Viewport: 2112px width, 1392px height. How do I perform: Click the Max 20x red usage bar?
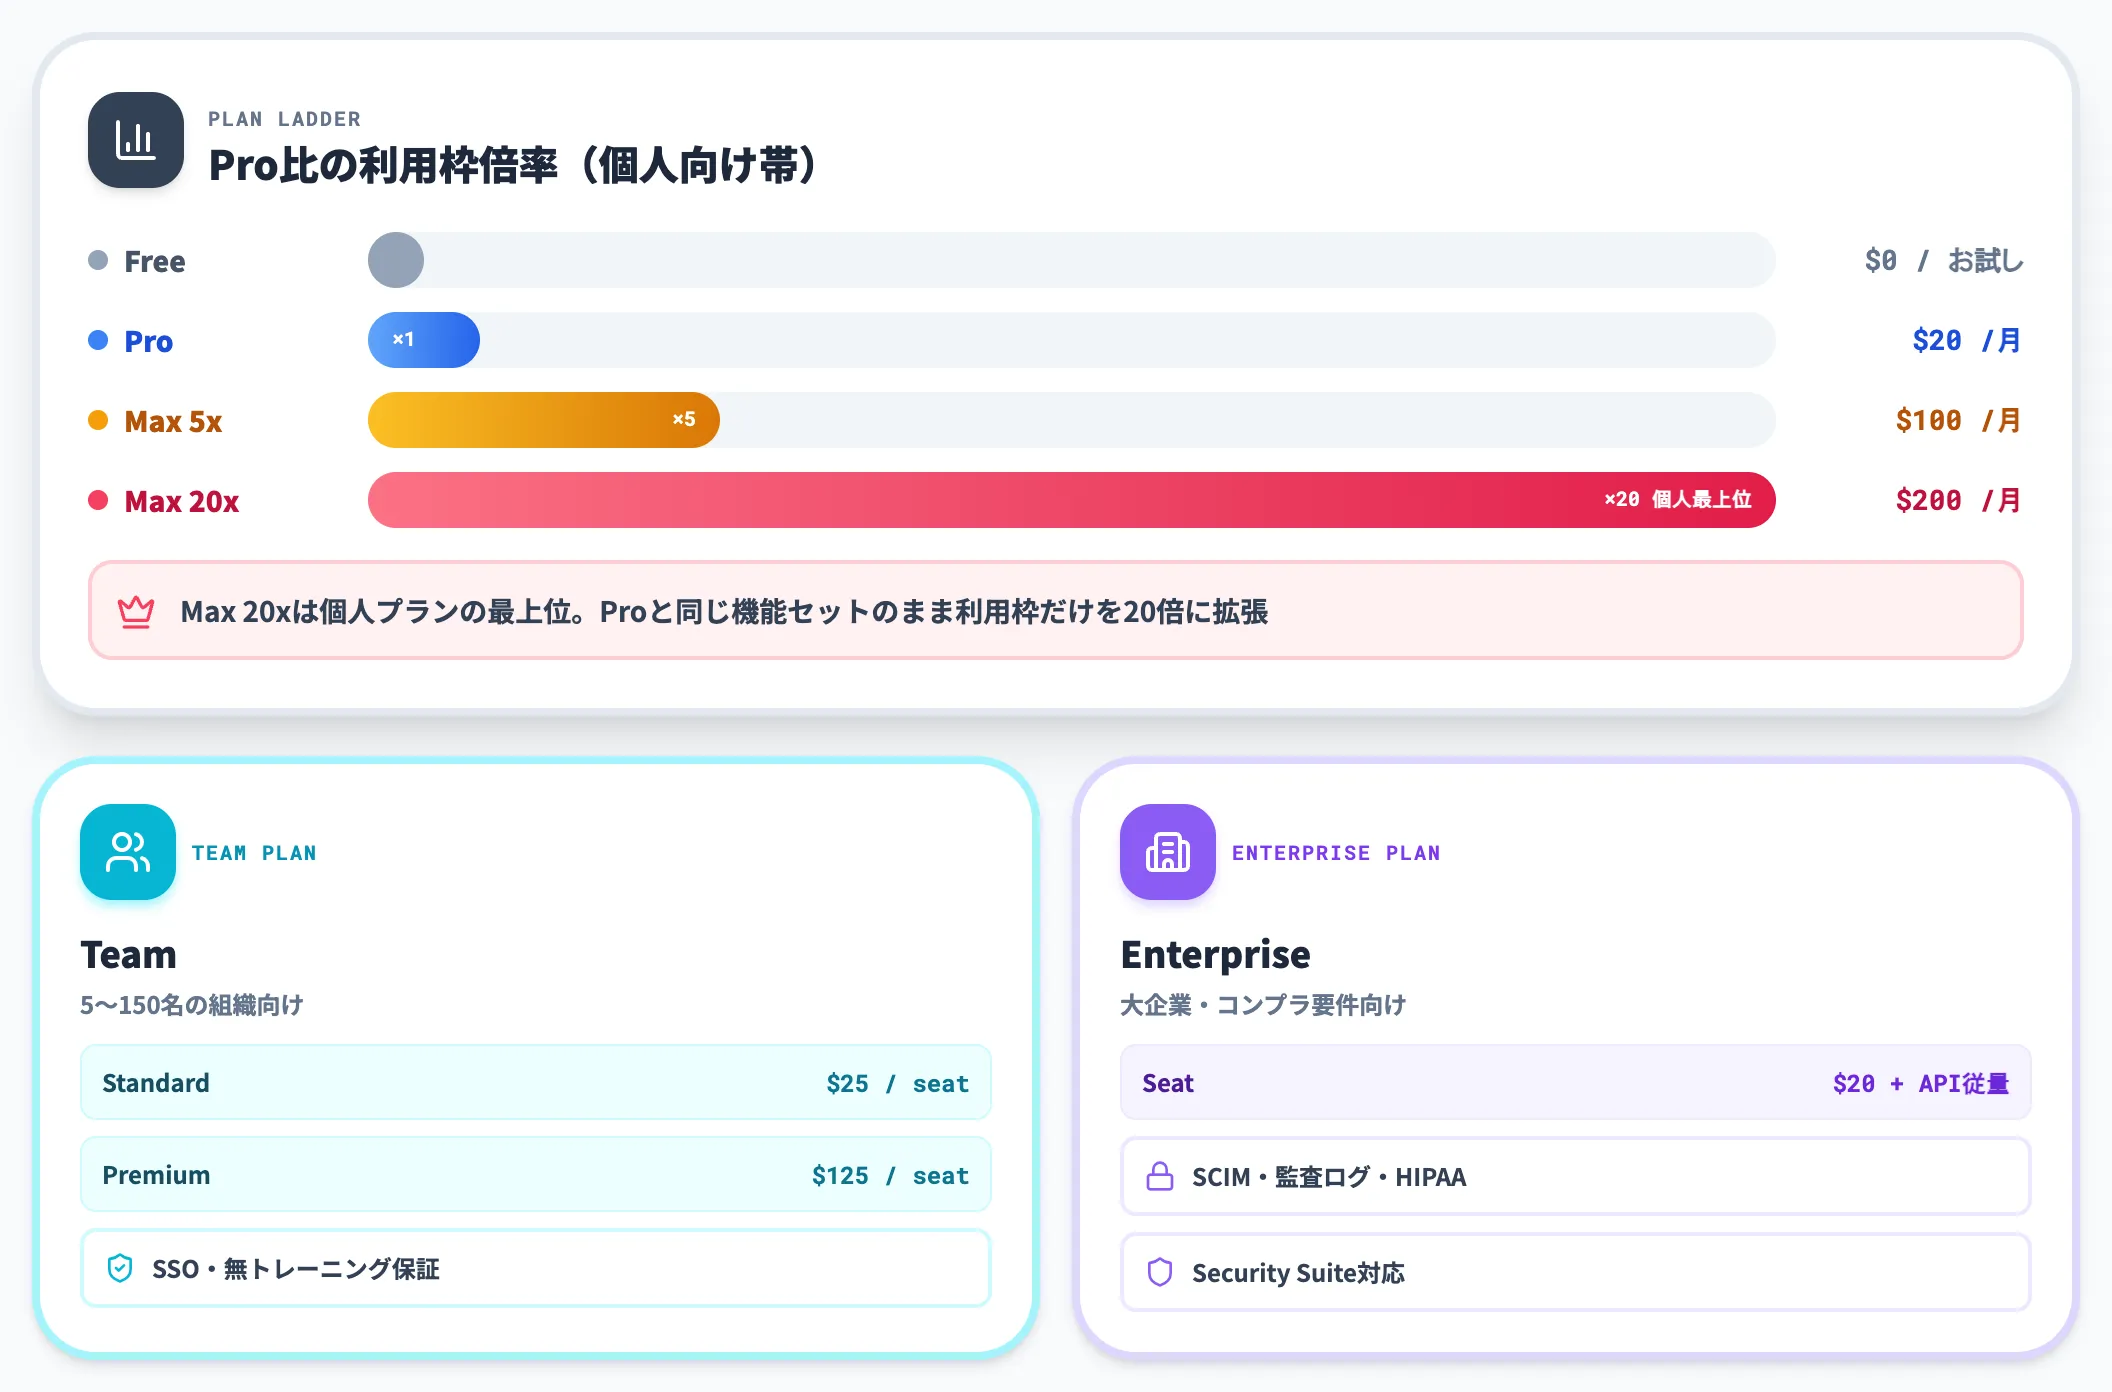1072,500
